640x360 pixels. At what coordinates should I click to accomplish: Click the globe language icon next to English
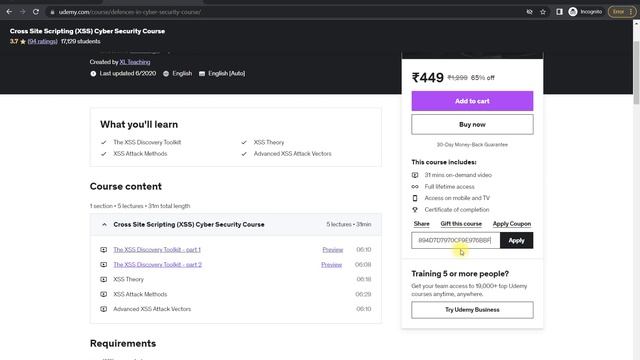pos(166,74)
